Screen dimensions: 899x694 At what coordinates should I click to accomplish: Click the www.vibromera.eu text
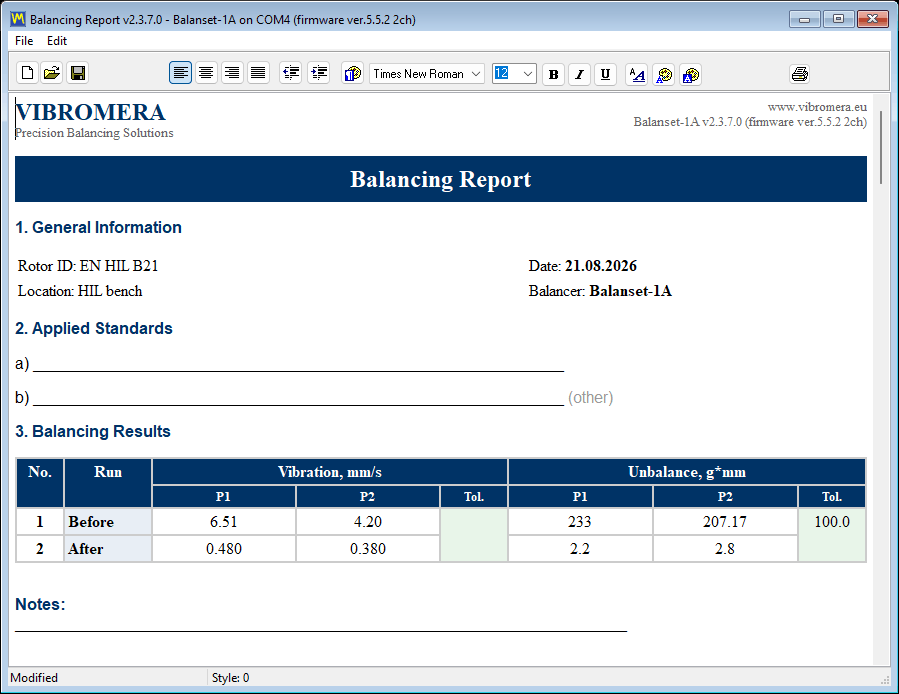tap(817, 107)
